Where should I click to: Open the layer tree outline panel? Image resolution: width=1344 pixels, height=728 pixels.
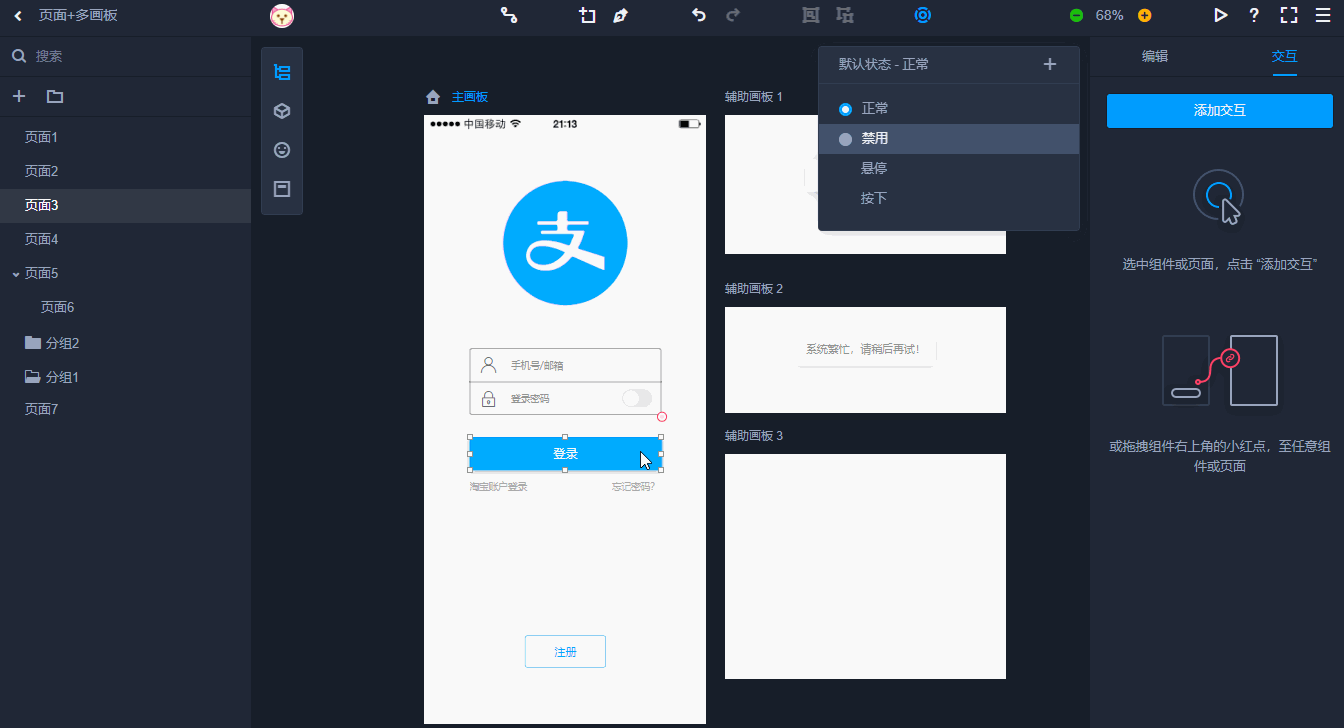282,72
